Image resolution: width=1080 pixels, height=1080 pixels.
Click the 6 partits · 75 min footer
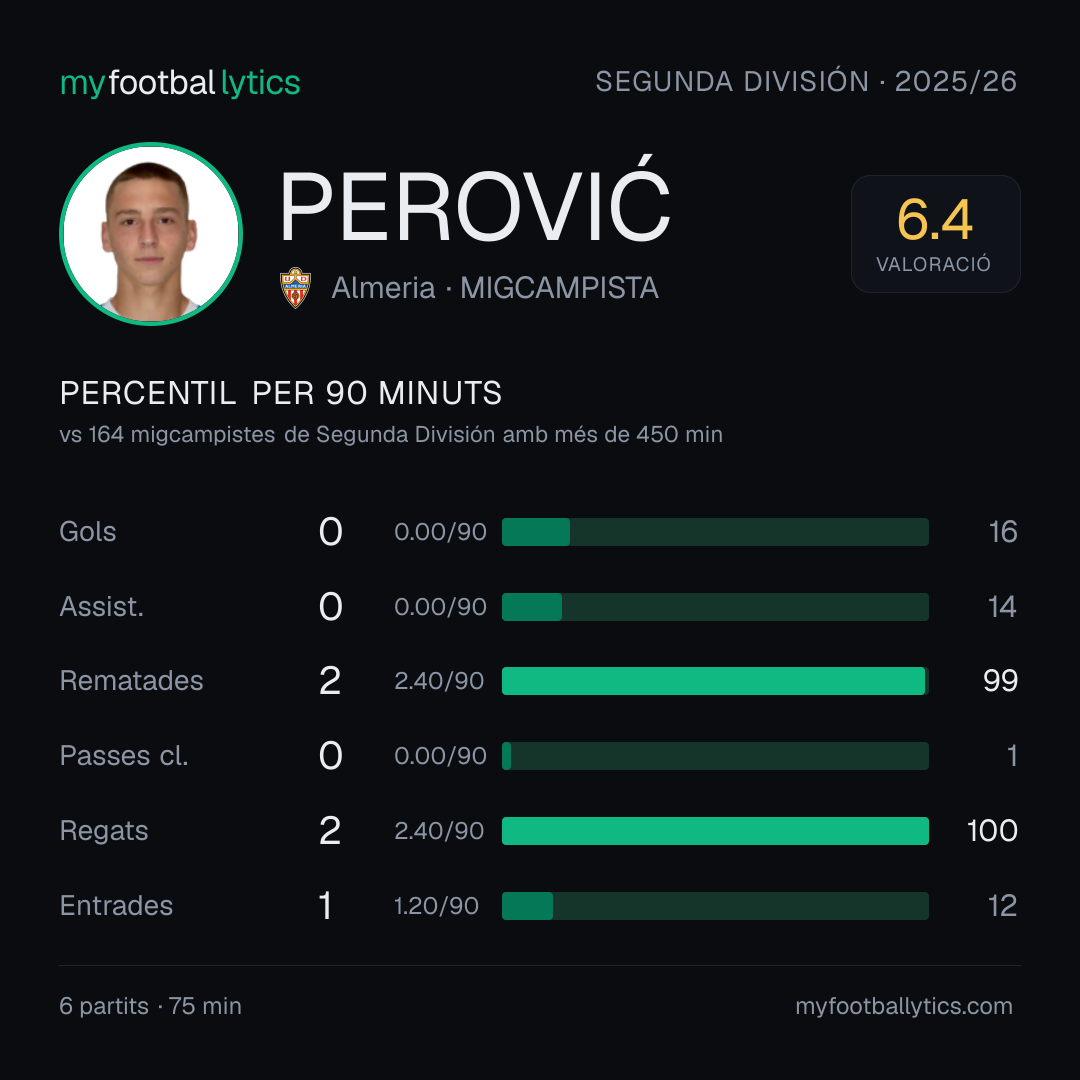[150, 1006]
